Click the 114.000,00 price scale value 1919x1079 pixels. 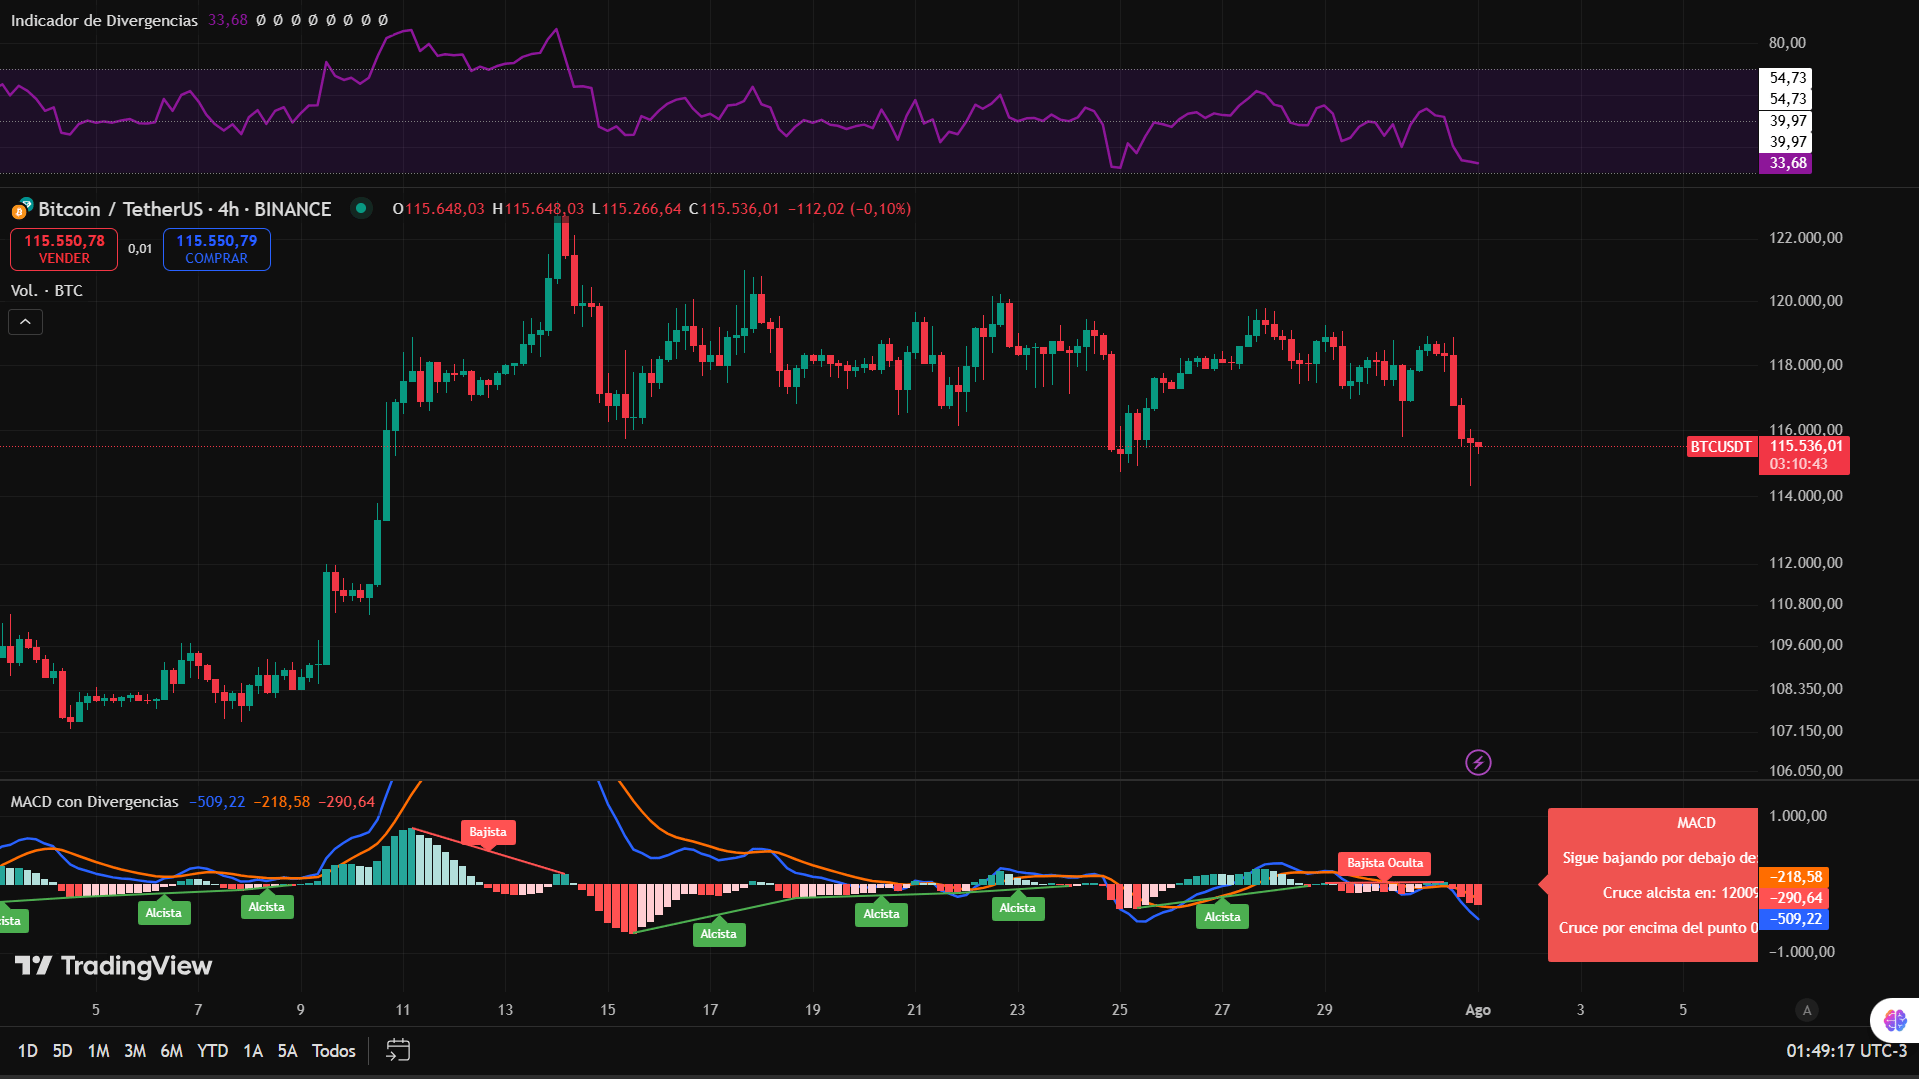[1805, 496]
